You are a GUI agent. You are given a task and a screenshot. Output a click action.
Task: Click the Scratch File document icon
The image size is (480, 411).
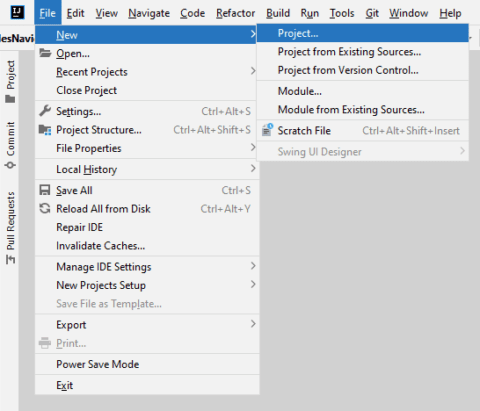[267, 130]
